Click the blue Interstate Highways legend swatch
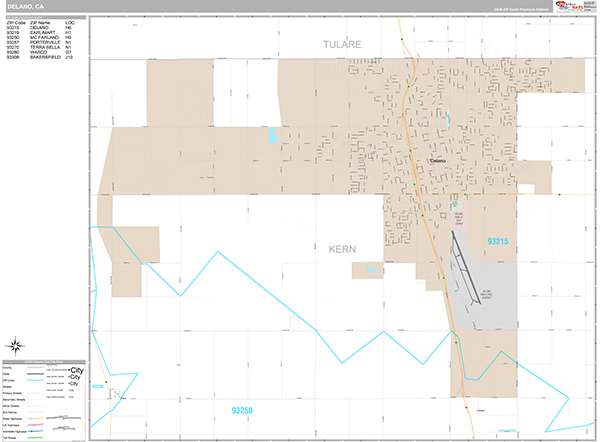The height and width of the screenshot is (442, 600). (x=35, y=431)
